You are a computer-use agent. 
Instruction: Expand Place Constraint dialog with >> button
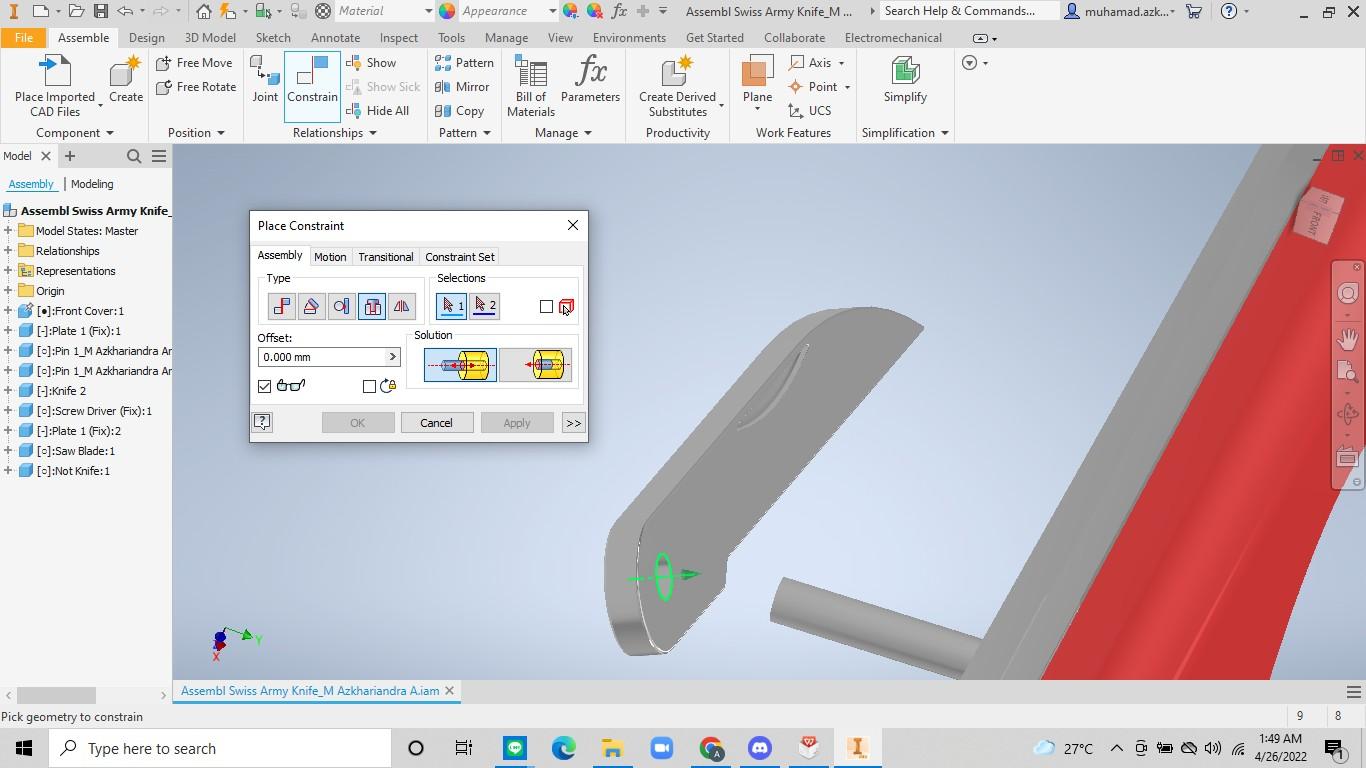573,423
